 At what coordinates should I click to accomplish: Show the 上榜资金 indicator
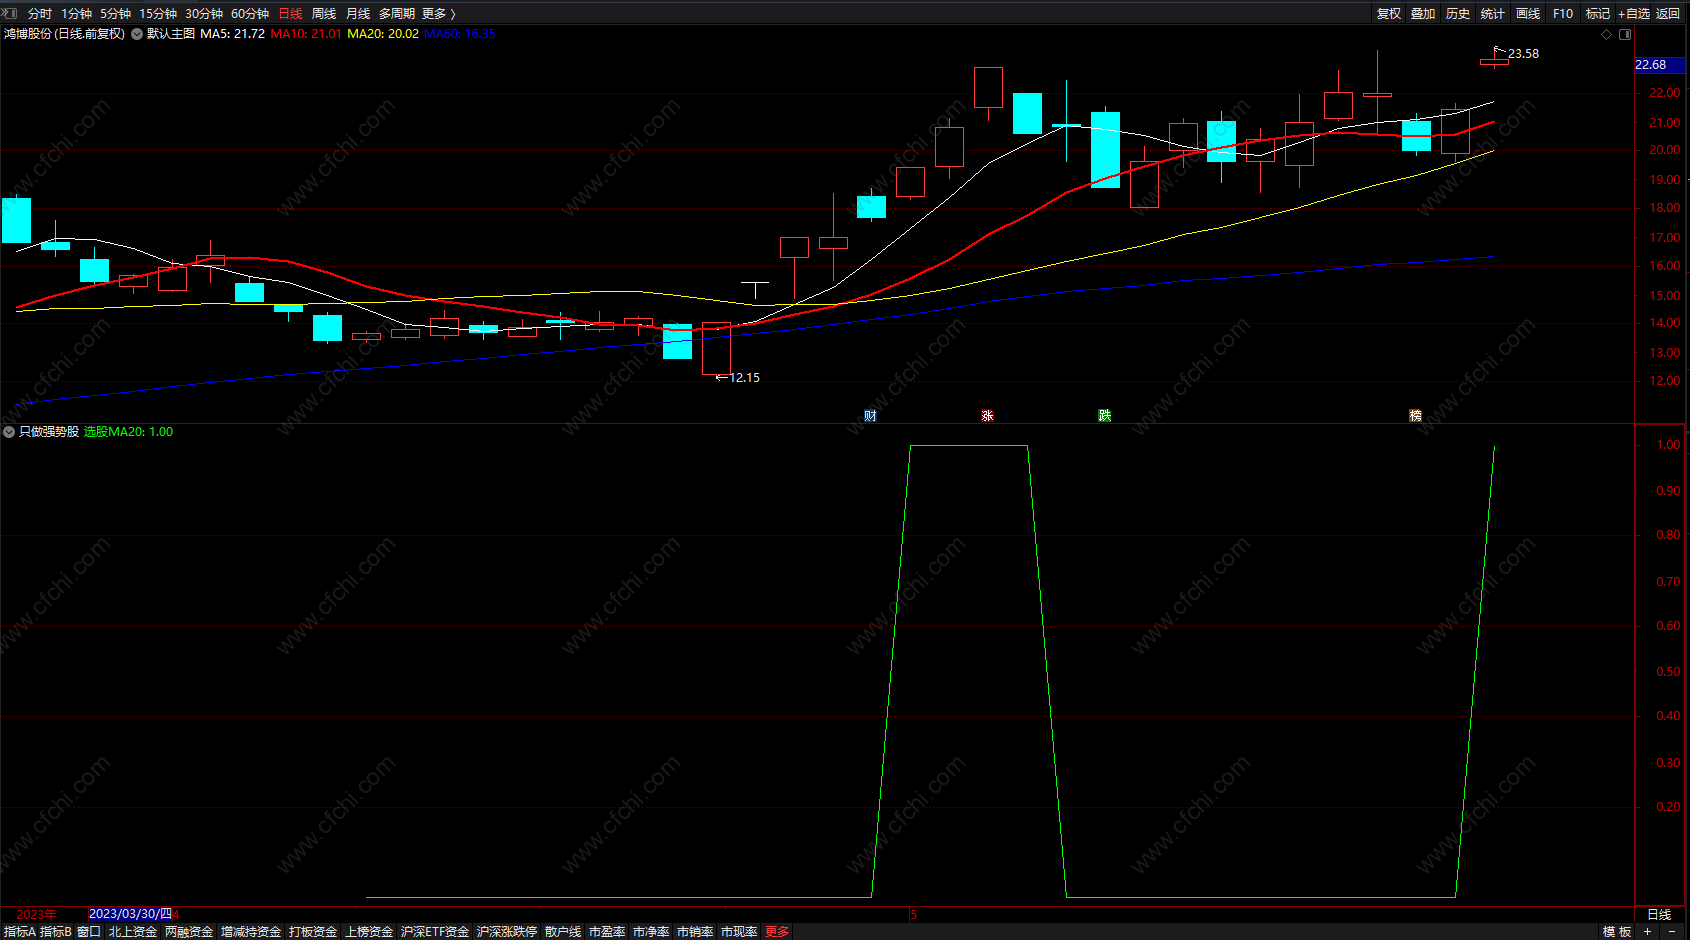(x=369, y=932)
